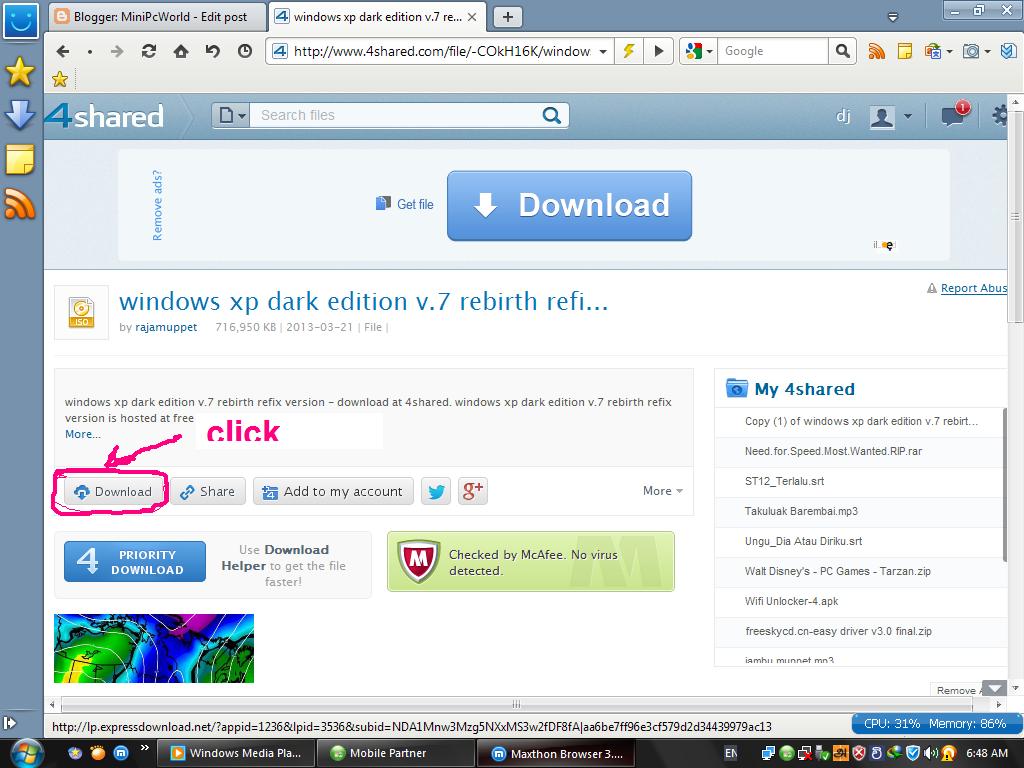Click Add to my account button

(x=333, y=491)
